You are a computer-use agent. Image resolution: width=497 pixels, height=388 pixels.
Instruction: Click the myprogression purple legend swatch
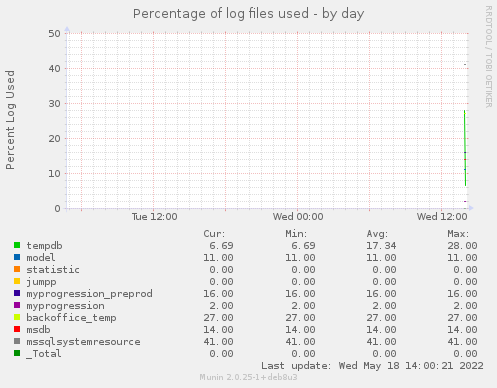click(x=17, y=305)
